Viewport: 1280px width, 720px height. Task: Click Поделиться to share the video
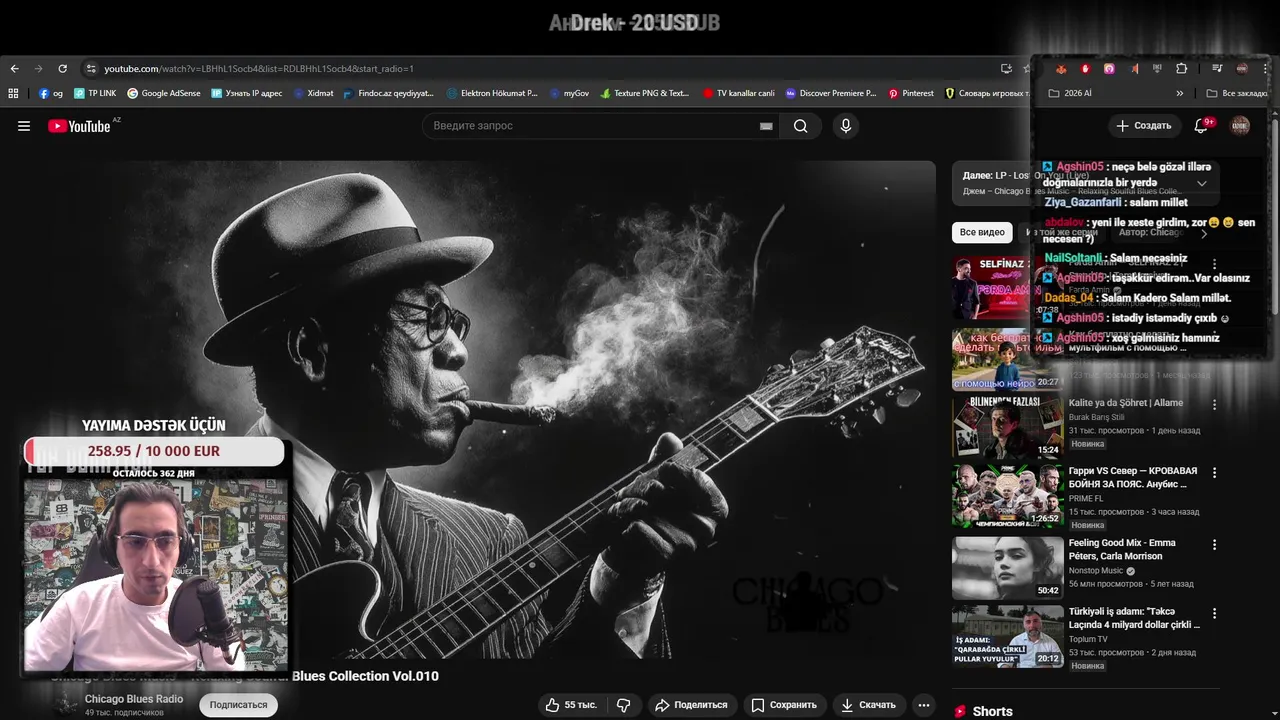(x=691, y=705)
